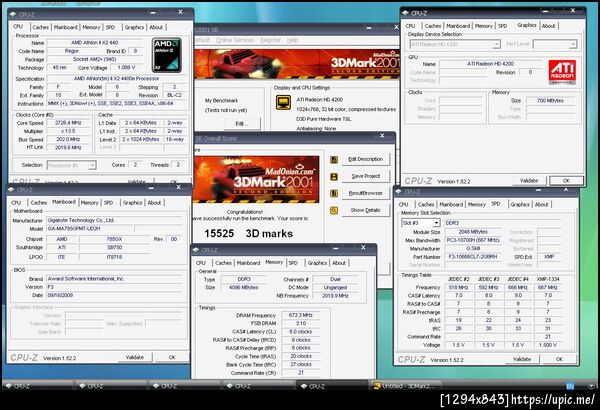Click the monitor icon in Display and CPU Settings

point(283,102)
